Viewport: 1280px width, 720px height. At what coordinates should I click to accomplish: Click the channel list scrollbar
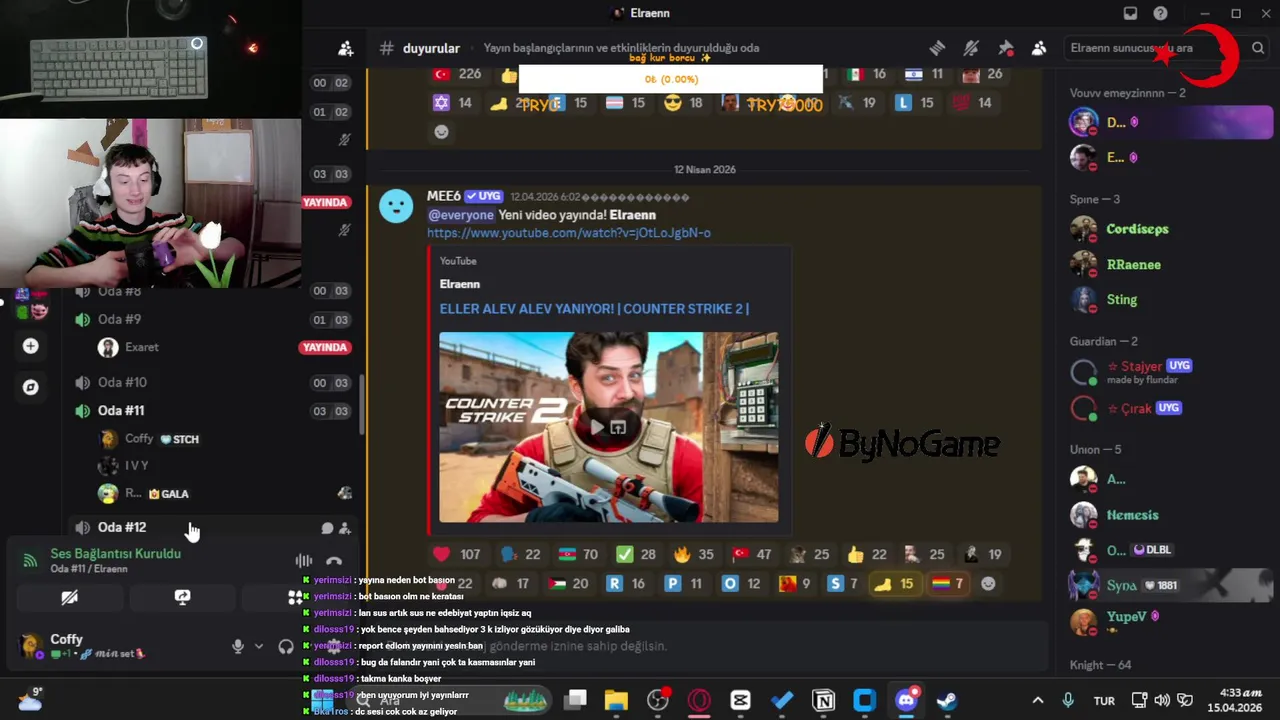coord(362,404)
